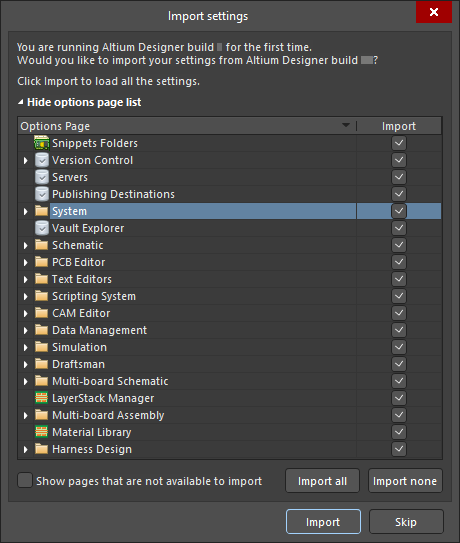Disable import for Simulation
Image resolution: width=460 pixels, height=543 pixels.
(x=399, y=347)
